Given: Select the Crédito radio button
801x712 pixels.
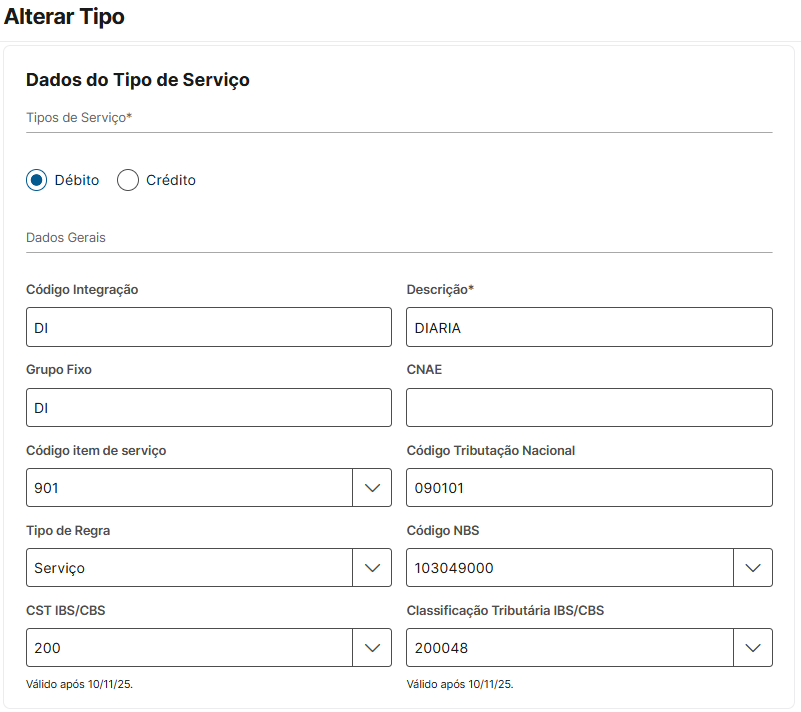Looking at the screenshot, I should click(128, 180).
